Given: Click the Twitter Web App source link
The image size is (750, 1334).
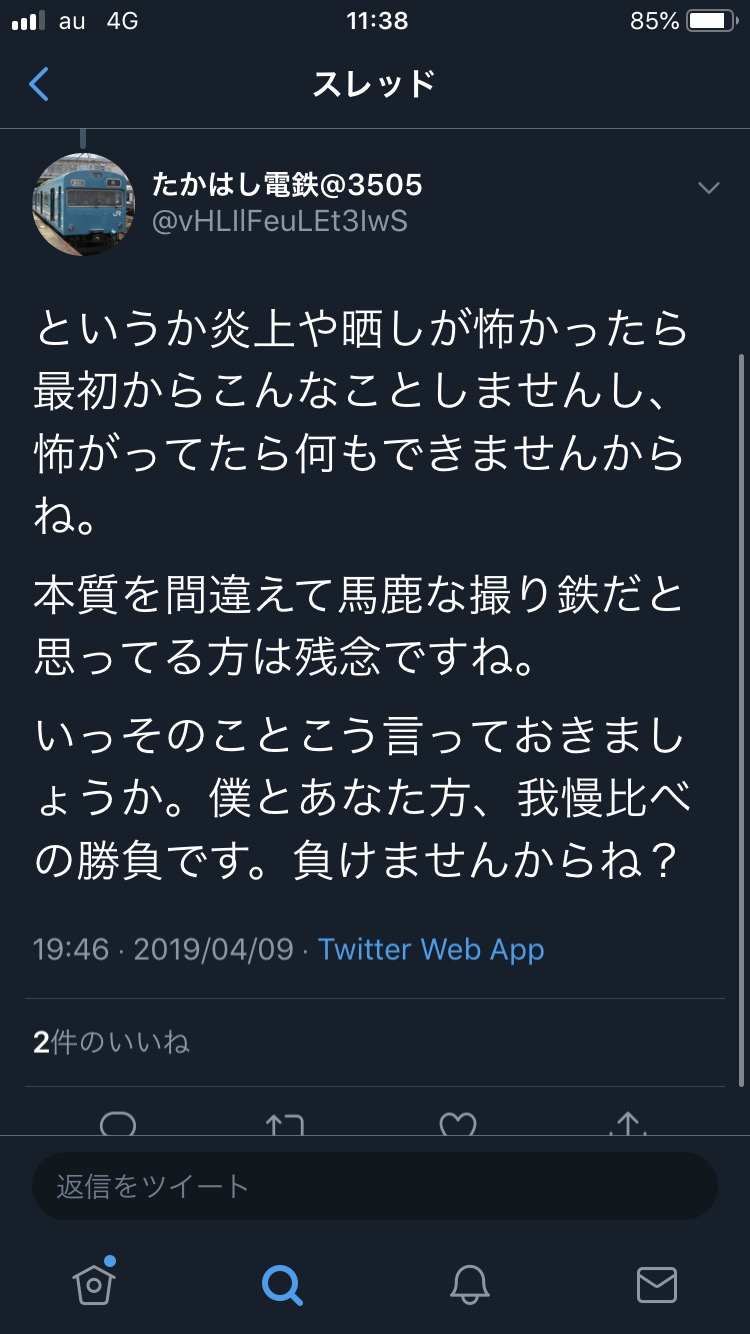Looking at the screenshot, I should coord(431,949).
